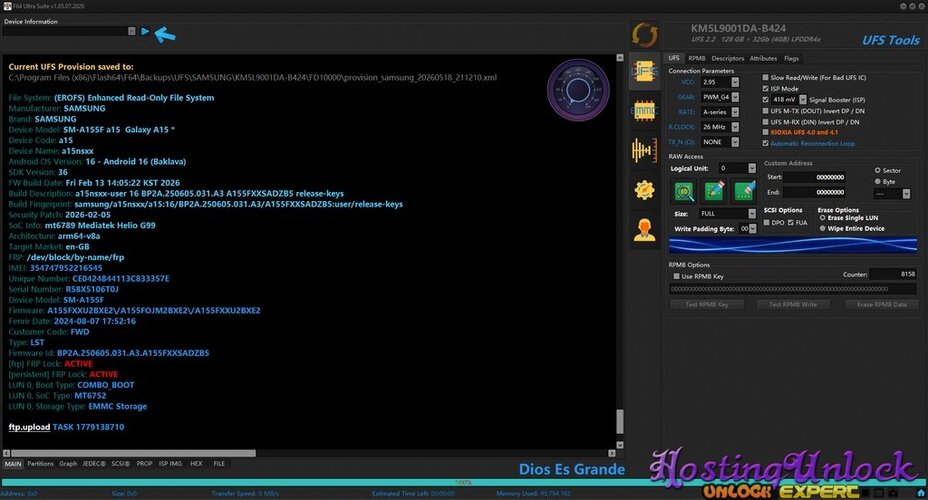Enable the DPO SCSI option
The height and width of the screenshot is (500, 928).
coord(766,222)
